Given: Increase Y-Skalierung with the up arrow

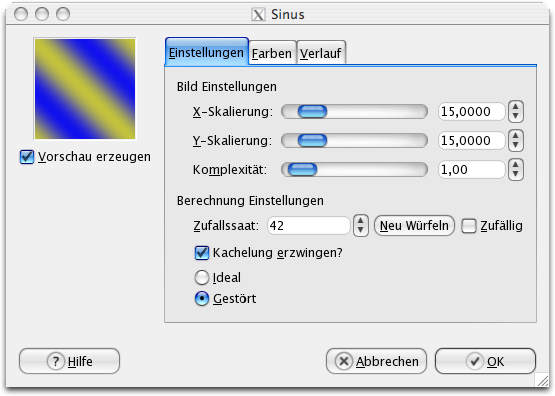Looking at the screenshot, I should [516, 136].
